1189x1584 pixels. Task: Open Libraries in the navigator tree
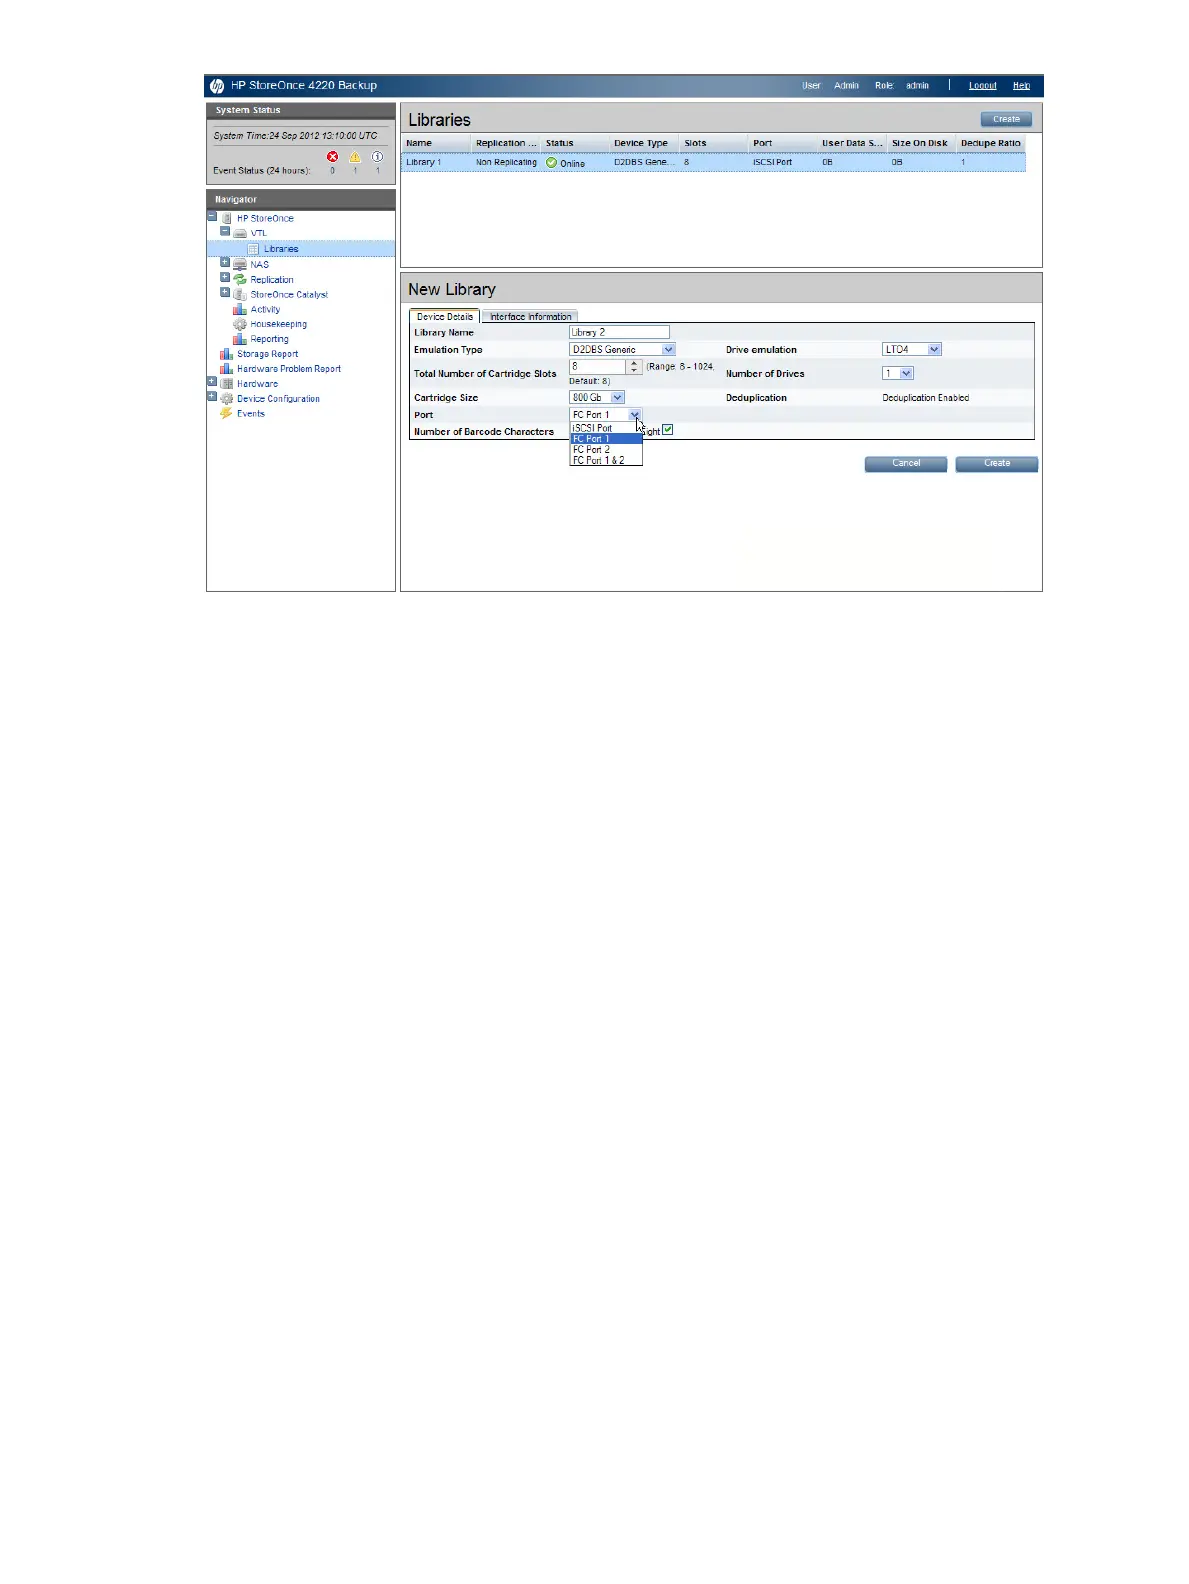281,249
